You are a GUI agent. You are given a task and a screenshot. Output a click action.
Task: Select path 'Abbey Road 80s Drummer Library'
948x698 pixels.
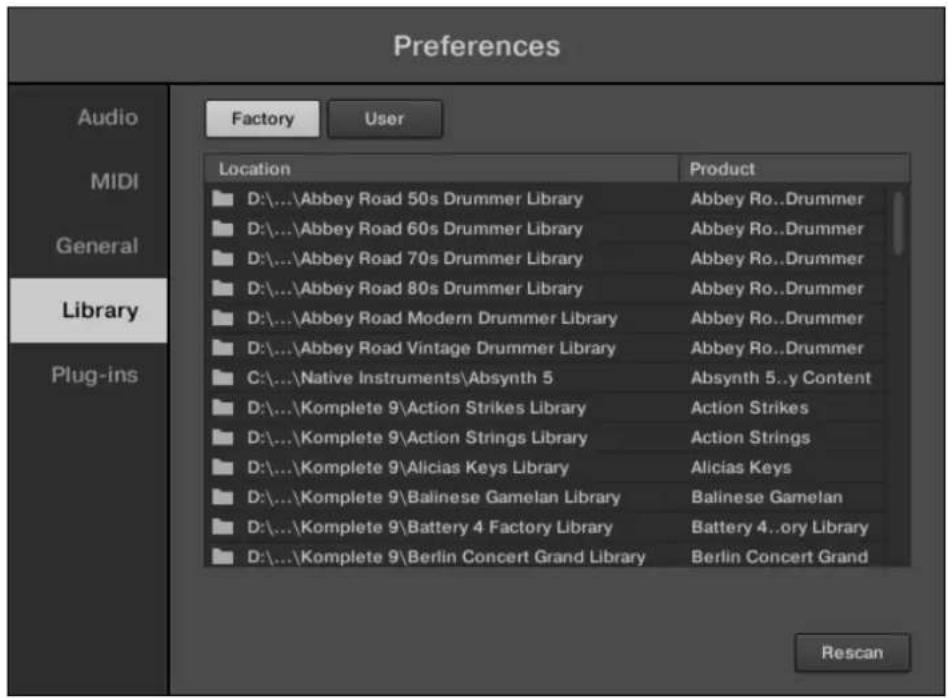[x=415, y=288]
